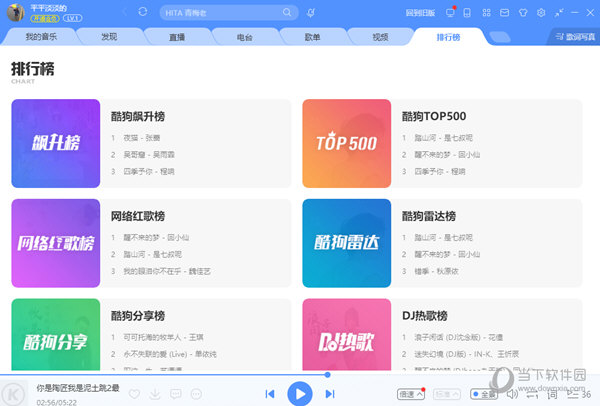Open the 酷狗分享 green cover

coord(56,334)
